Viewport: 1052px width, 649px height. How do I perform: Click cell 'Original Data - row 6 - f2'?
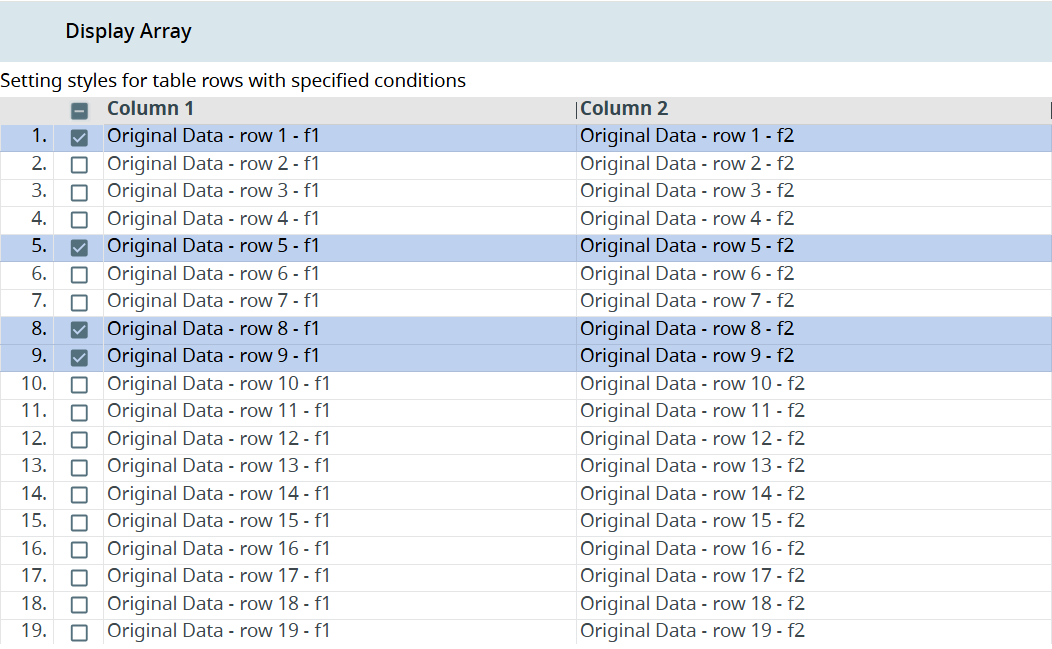pos(687,274)
